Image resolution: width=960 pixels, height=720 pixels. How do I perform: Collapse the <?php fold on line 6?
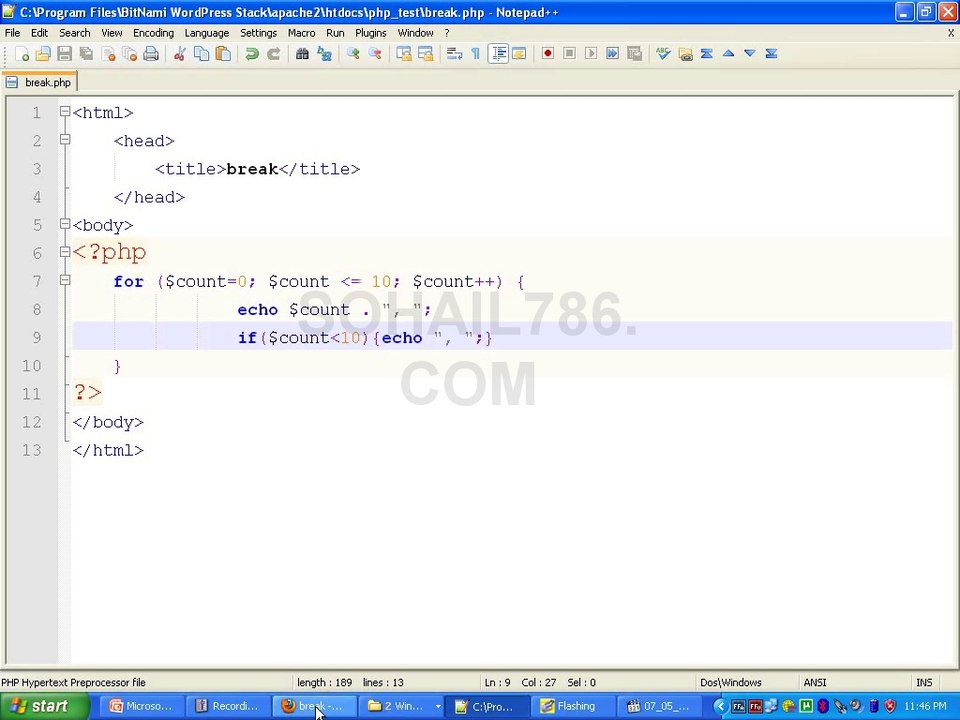click(x=65, y=252)
